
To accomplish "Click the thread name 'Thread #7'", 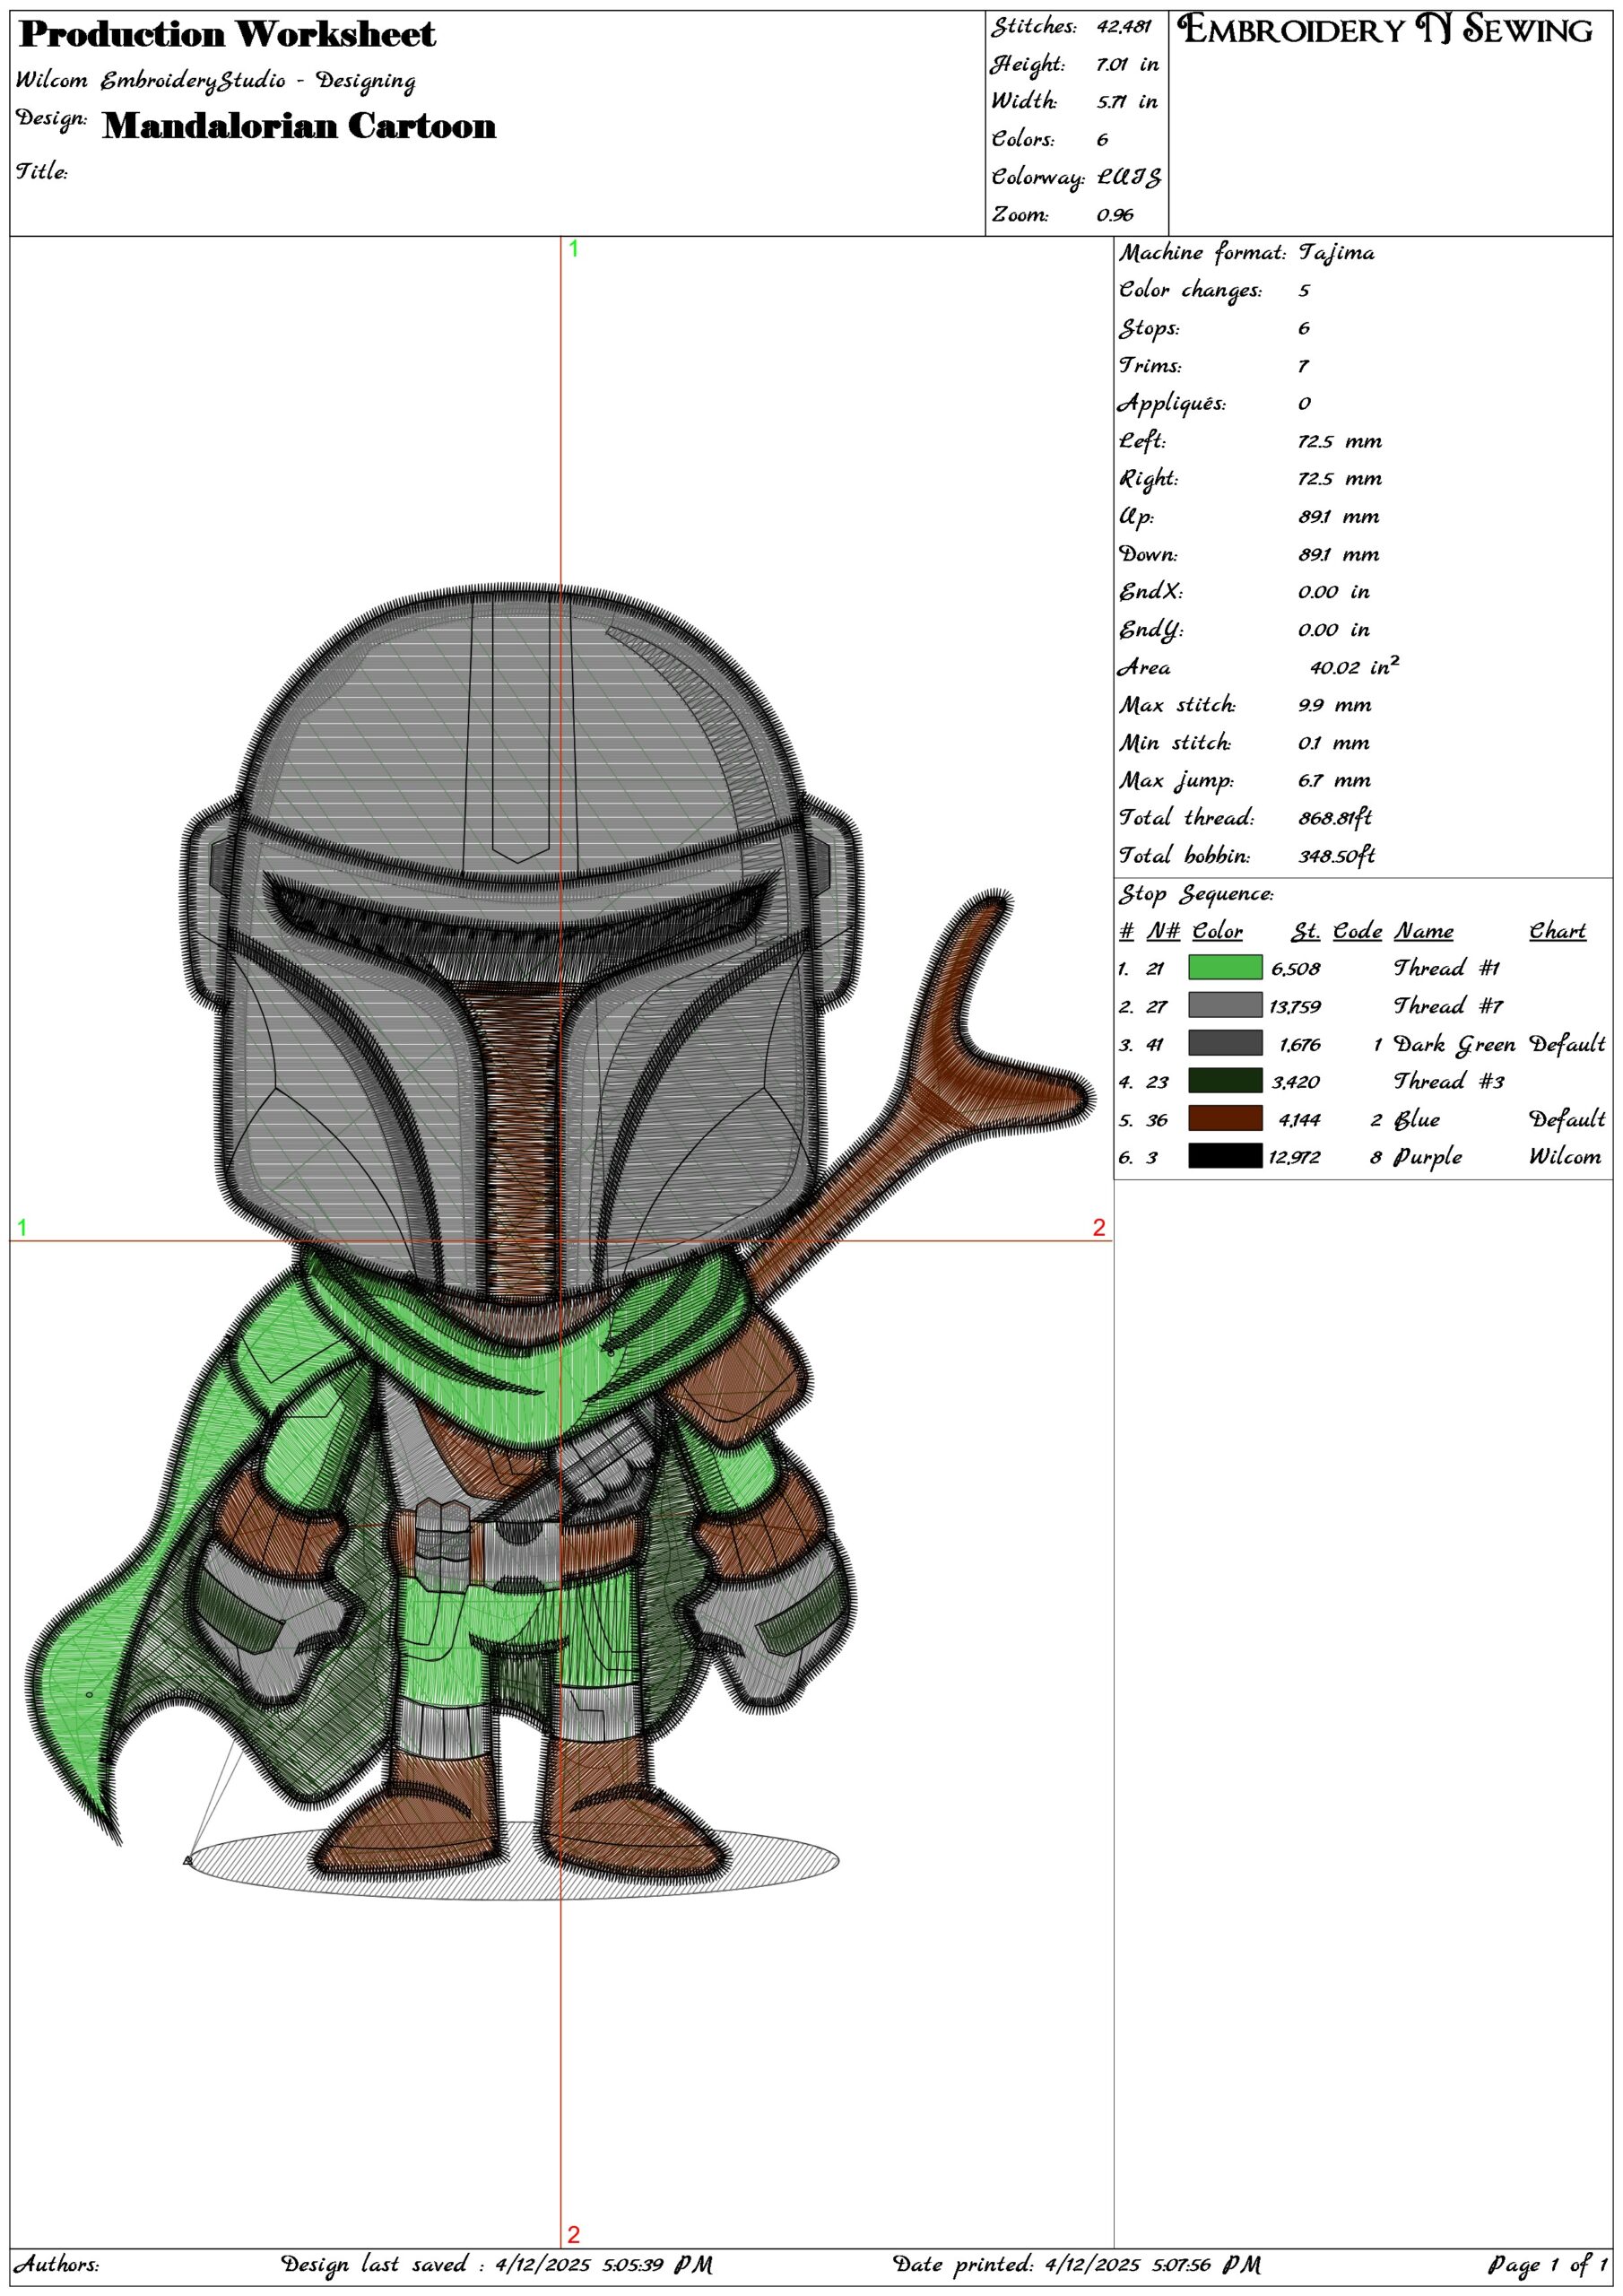I will [1447, 1005].
